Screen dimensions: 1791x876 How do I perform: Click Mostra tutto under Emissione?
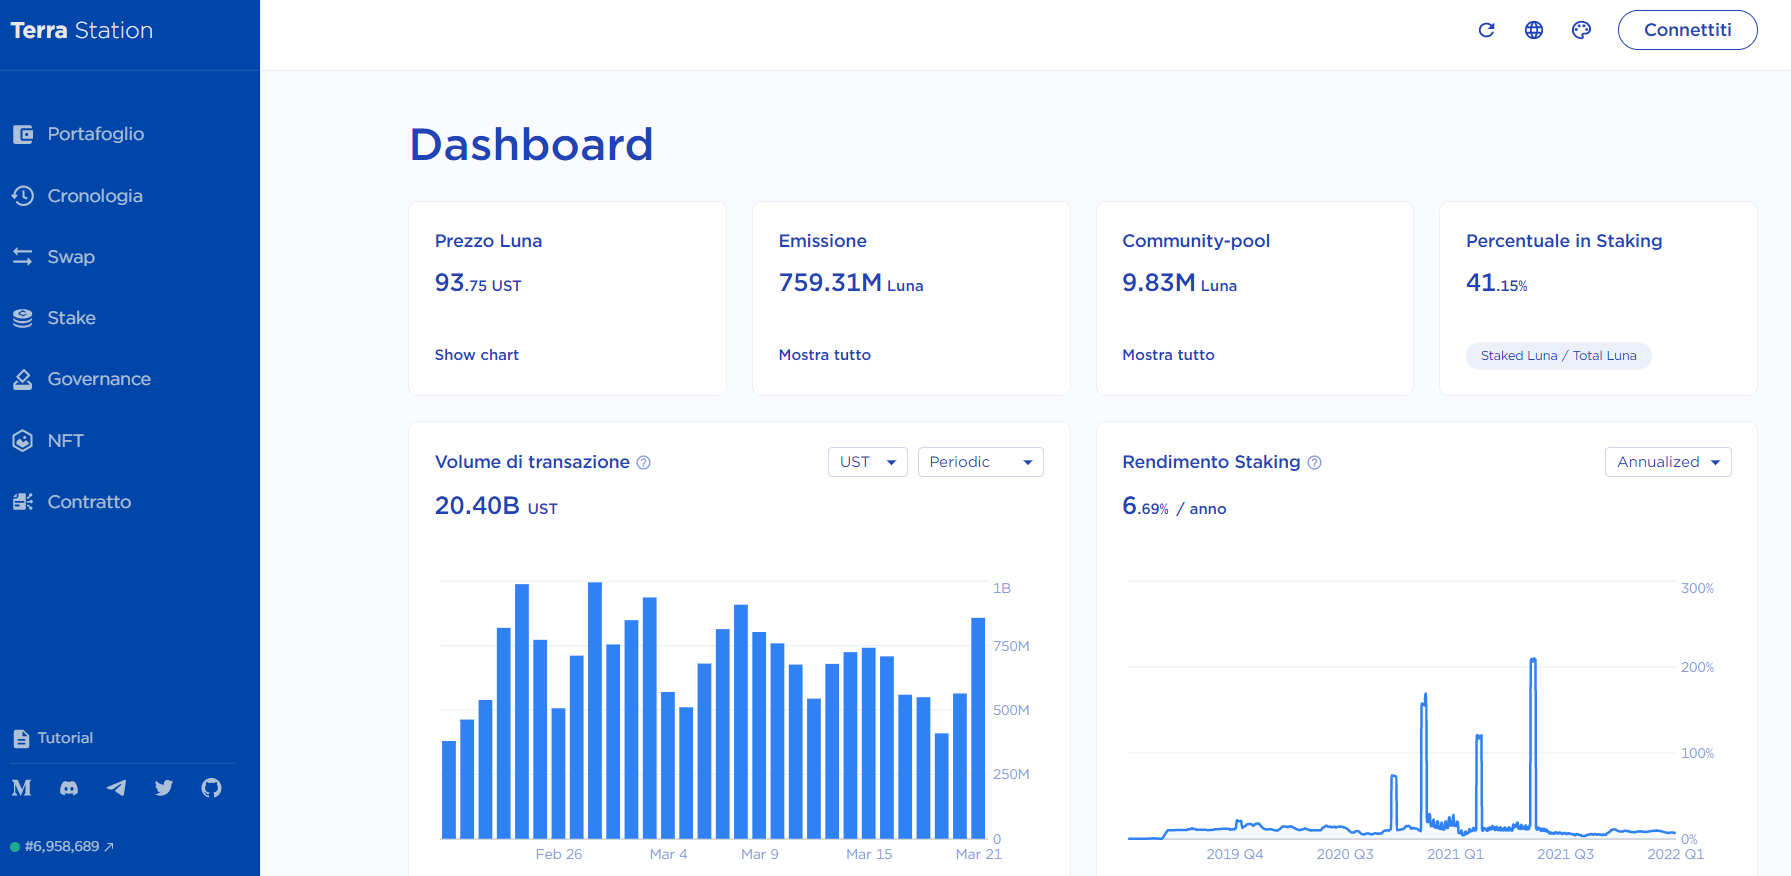coord(824,355)
